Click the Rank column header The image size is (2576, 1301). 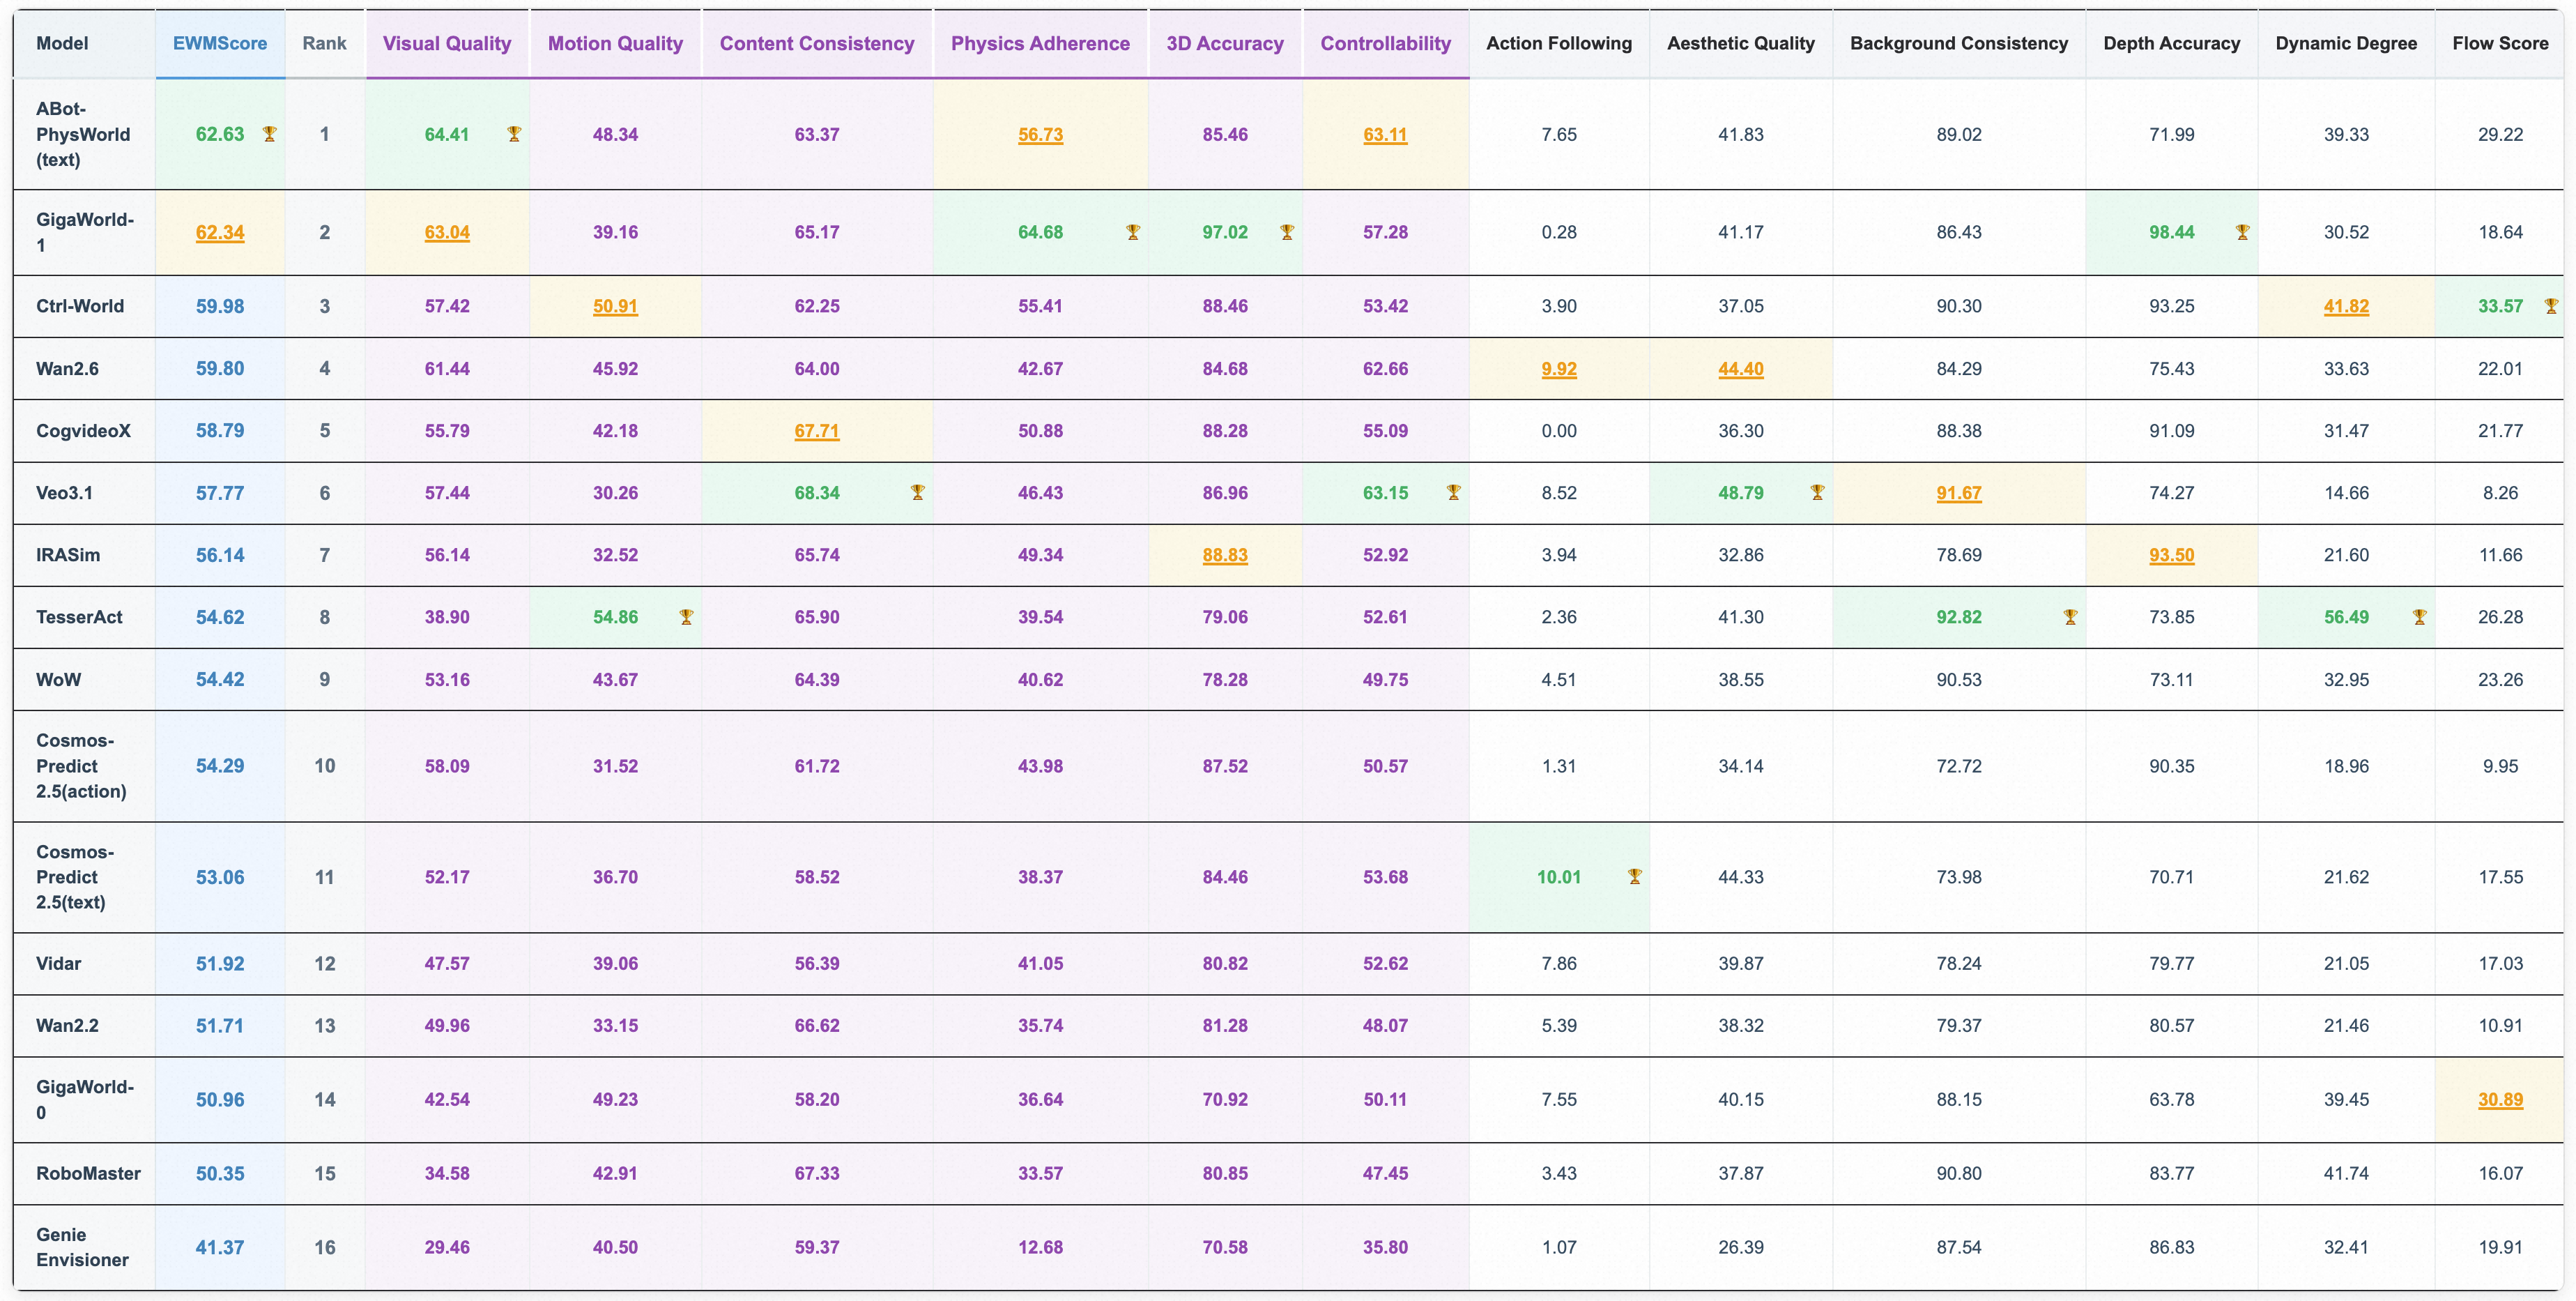[x=325, y=43]
